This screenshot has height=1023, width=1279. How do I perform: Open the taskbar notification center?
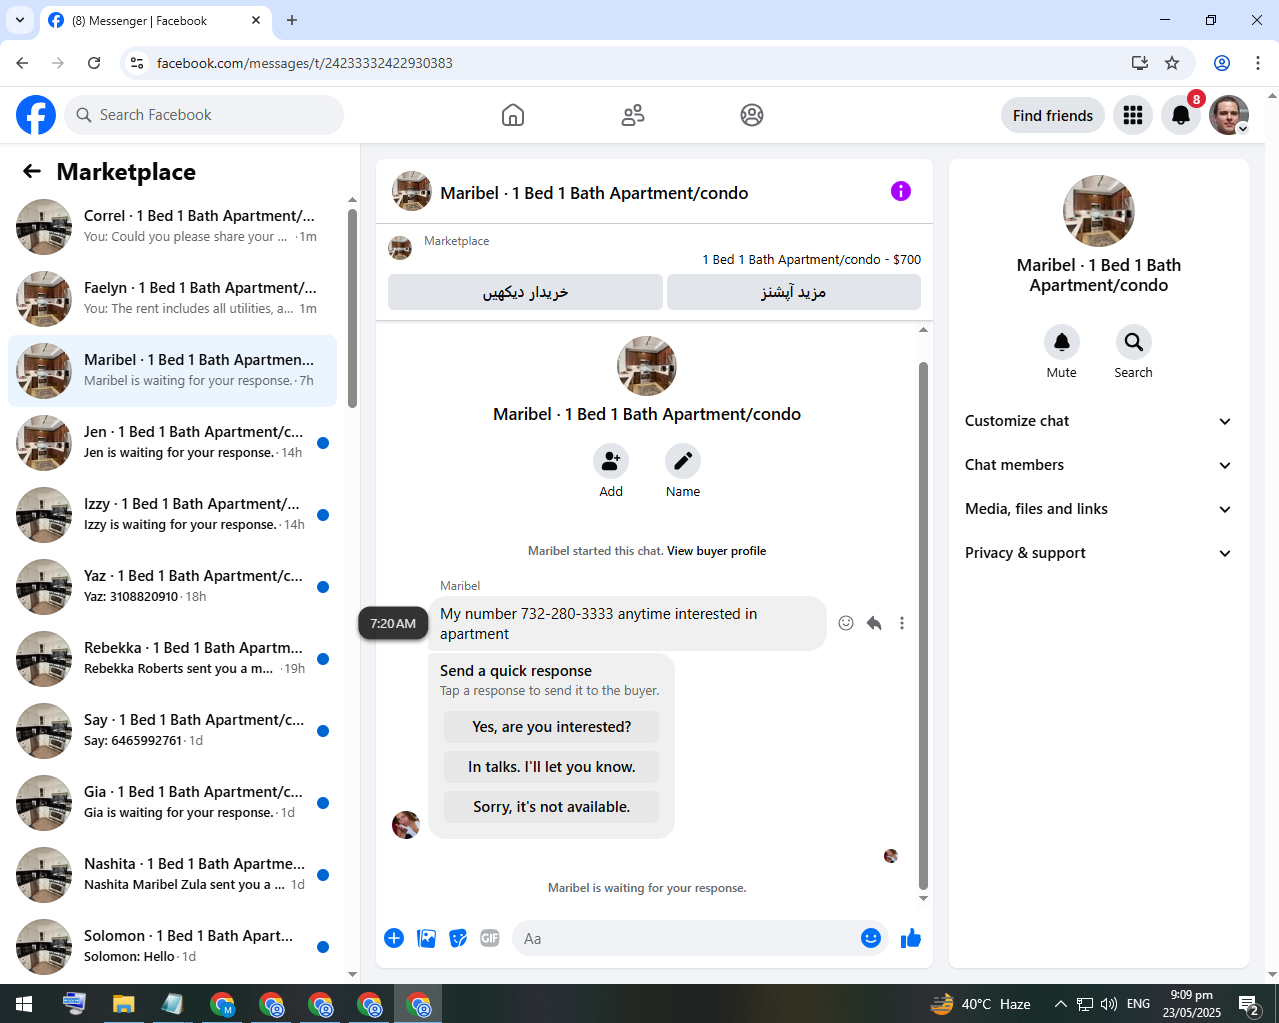click(x=1248, y=1003)
